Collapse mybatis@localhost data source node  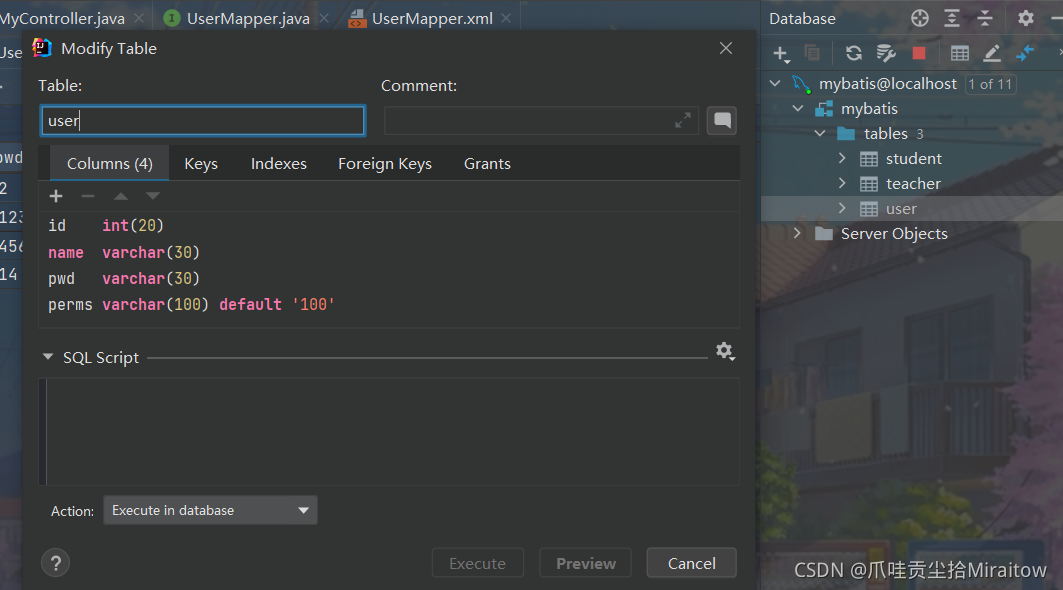(775, 83)
